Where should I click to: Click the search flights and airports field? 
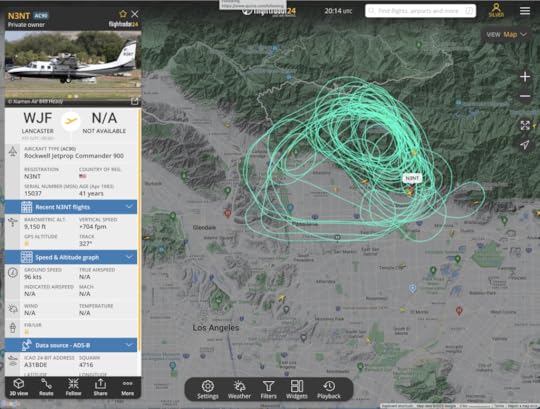tap(420, 11)
